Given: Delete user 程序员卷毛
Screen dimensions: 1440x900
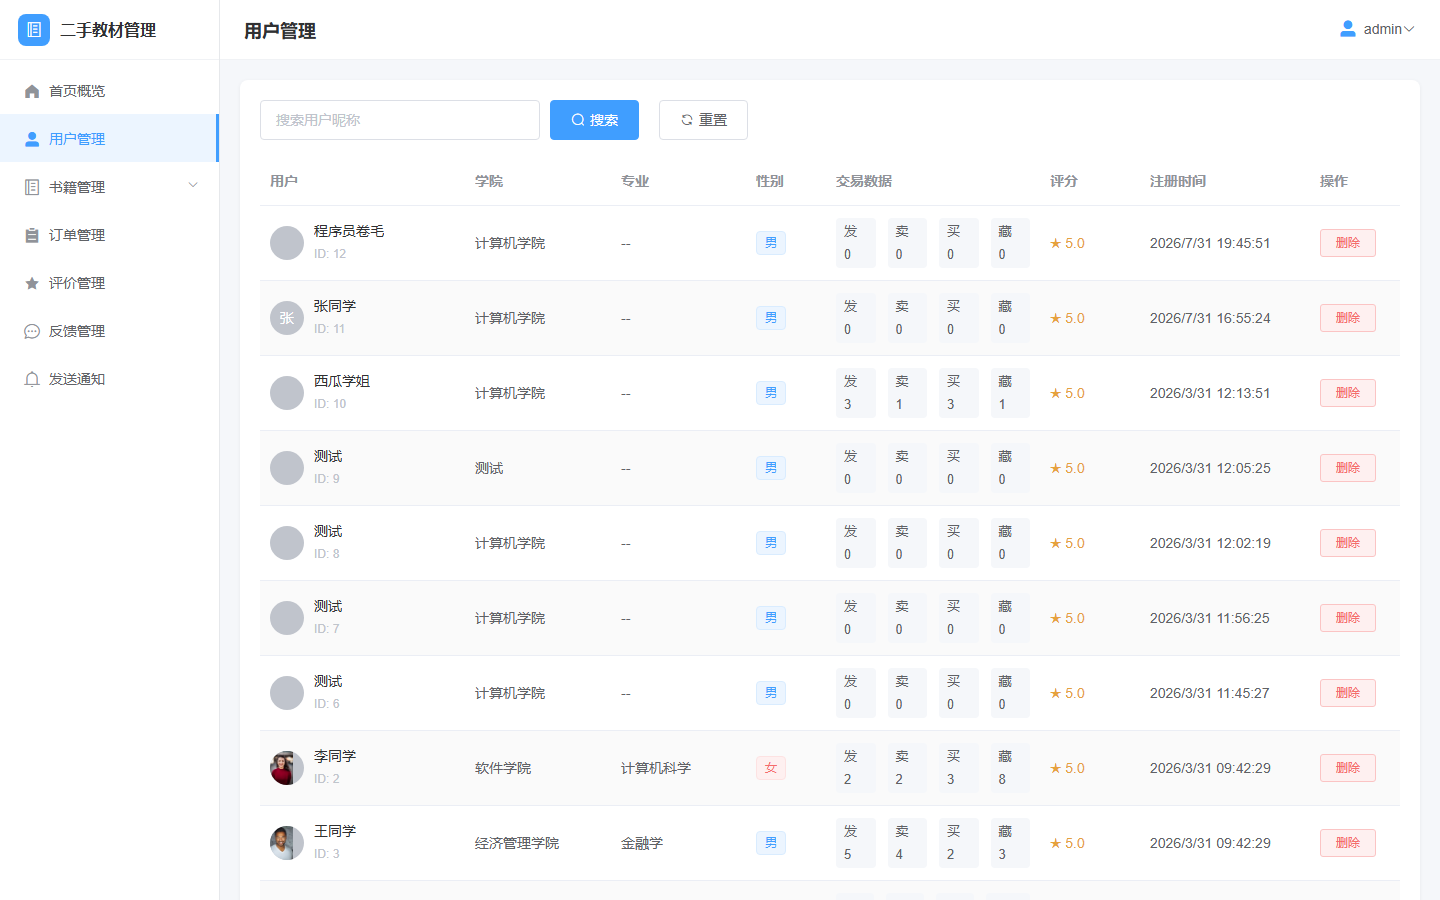Looking at the screenshot, I should 1347,243.
